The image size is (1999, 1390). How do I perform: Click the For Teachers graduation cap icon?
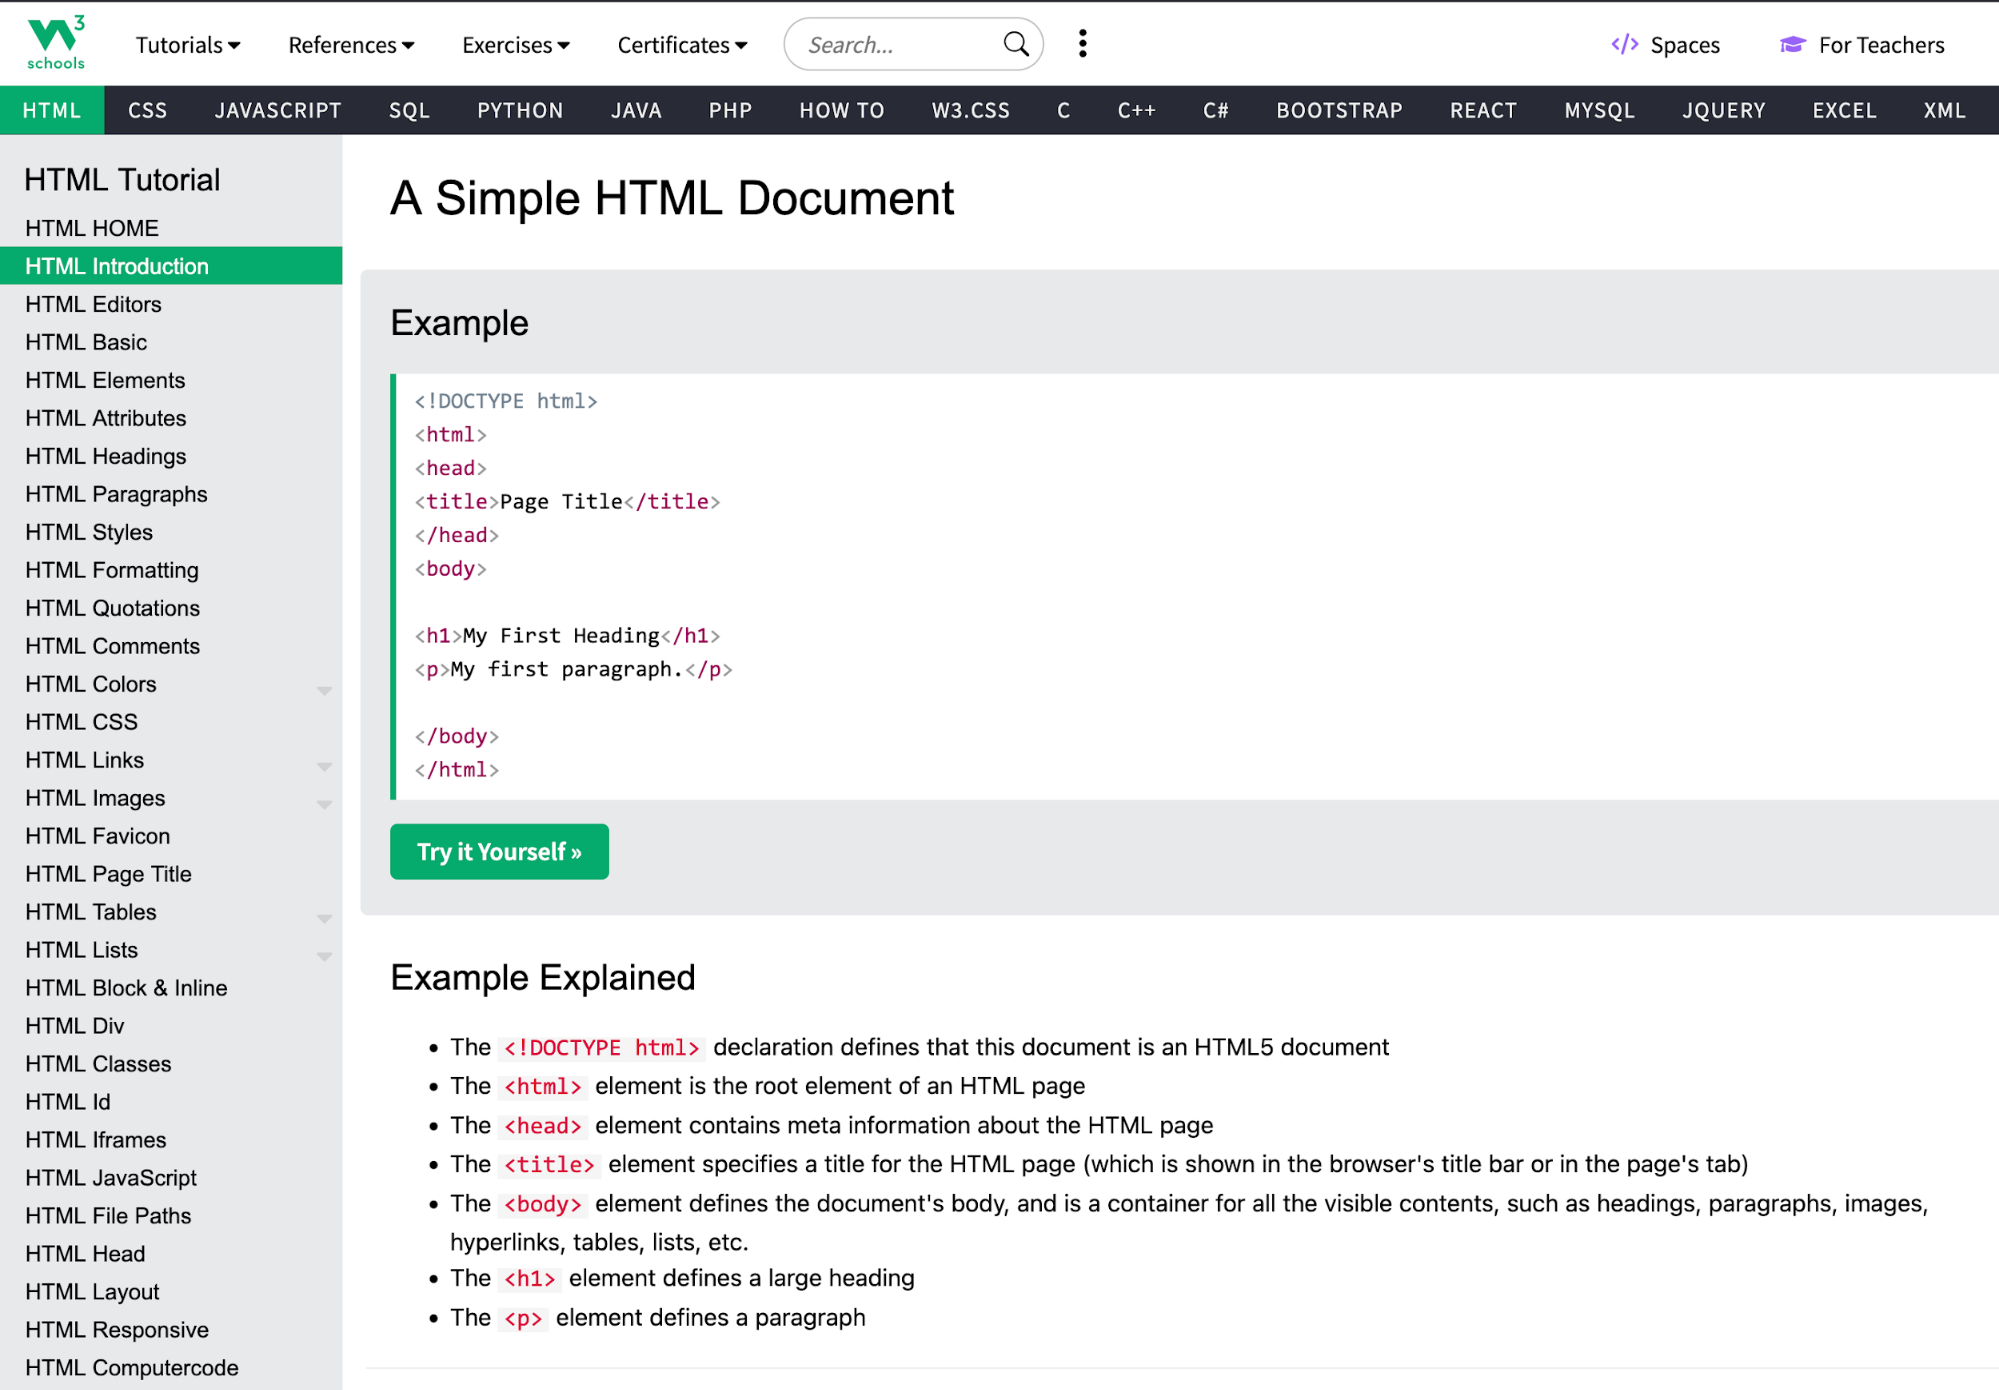(1792, 44)
